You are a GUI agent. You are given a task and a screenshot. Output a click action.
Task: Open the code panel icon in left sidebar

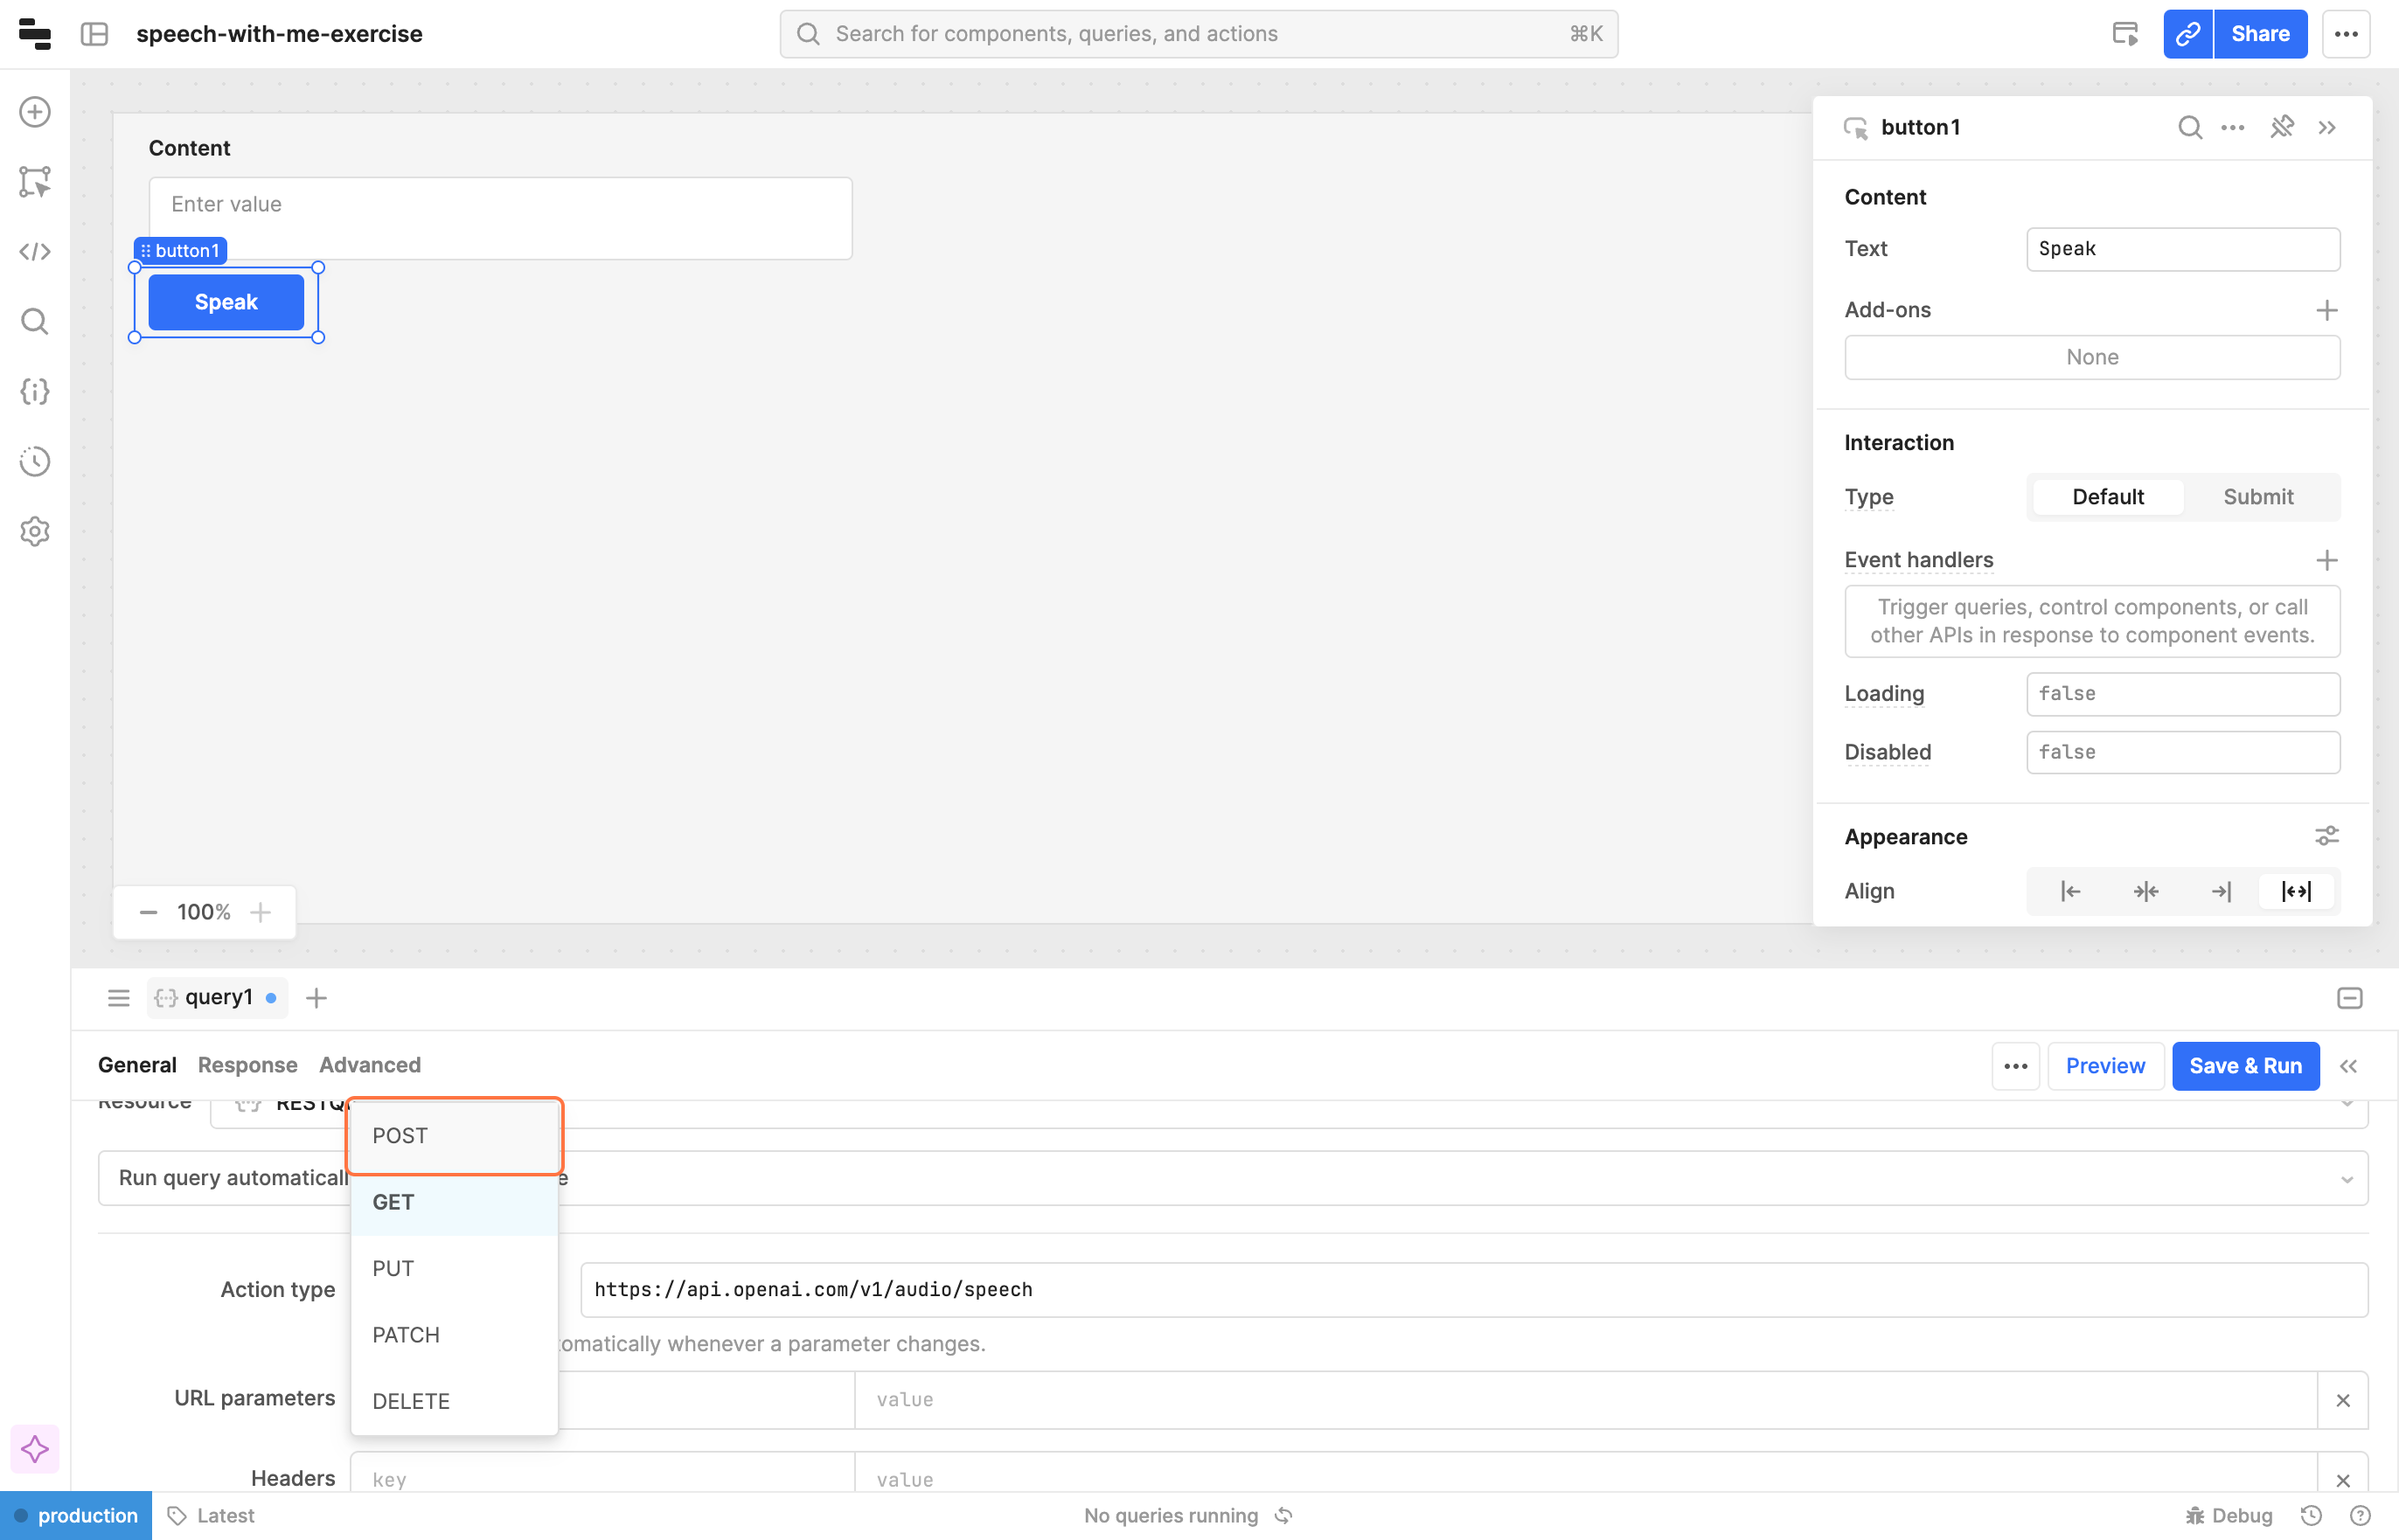(35, 251)
